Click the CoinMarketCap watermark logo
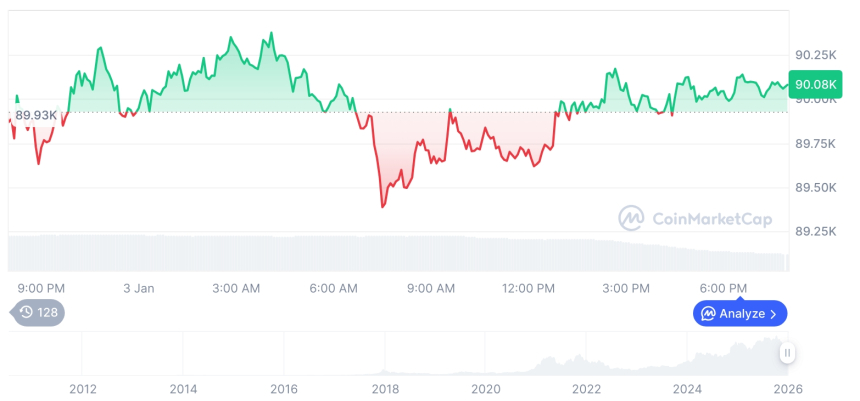 tap(695, 217)
